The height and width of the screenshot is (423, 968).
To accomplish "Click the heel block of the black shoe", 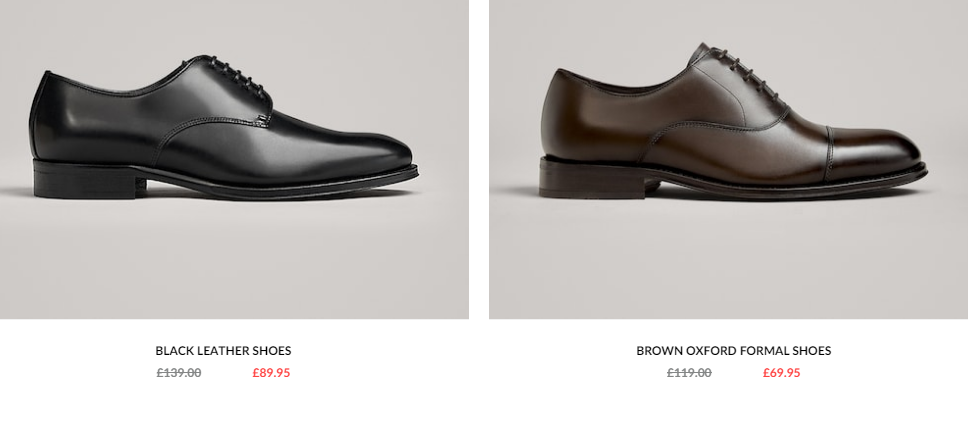I will click(x=85, y=181).
